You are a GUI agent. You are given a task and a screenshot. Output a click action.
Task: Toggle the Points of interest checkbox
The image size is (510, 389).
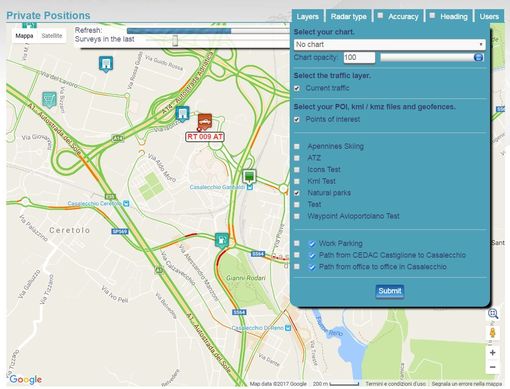[297, 119]
